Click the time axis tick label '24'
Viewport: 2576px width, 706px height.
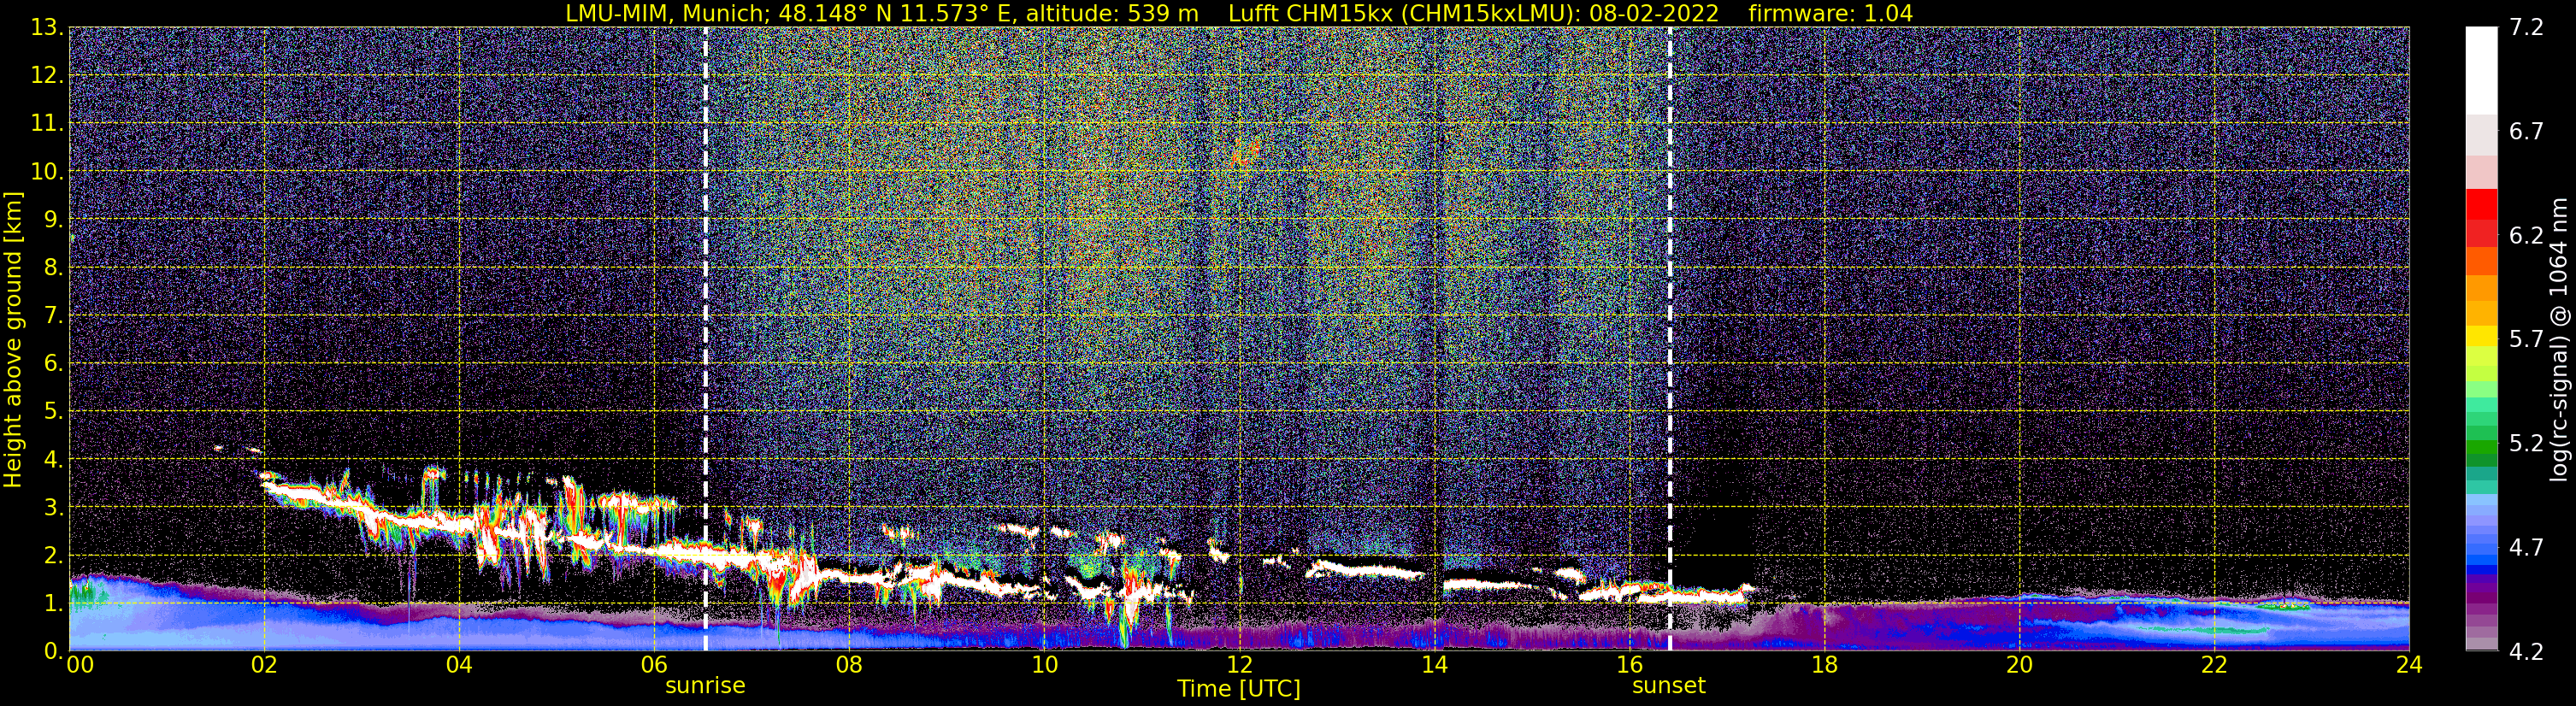[2409, 665]
